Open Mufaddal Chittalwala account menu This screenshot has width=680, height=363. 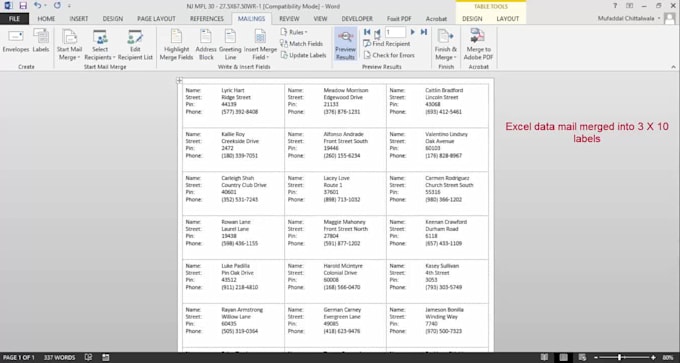pos(629,19)
